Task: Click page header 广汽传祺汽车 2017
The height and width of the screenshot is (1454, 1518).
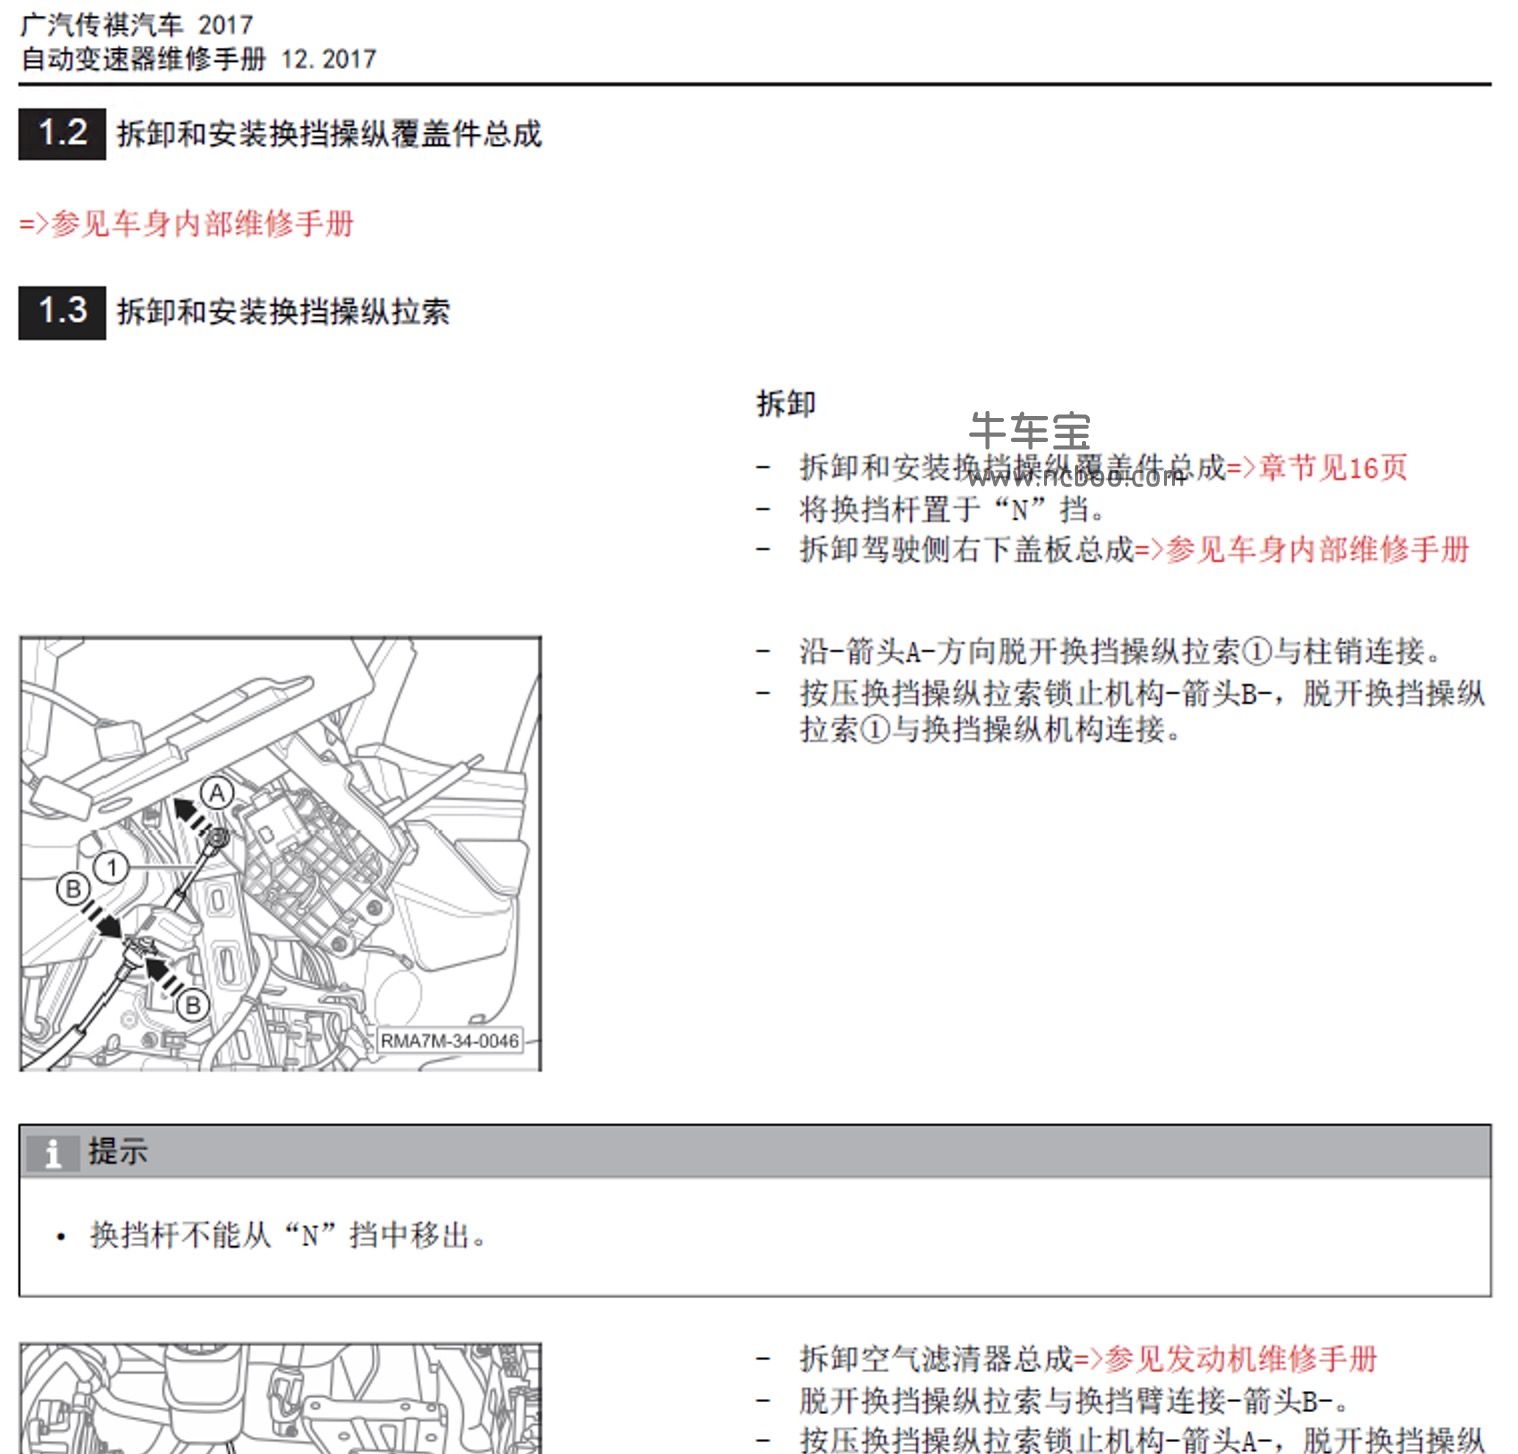Action: [x=136, y=24]
